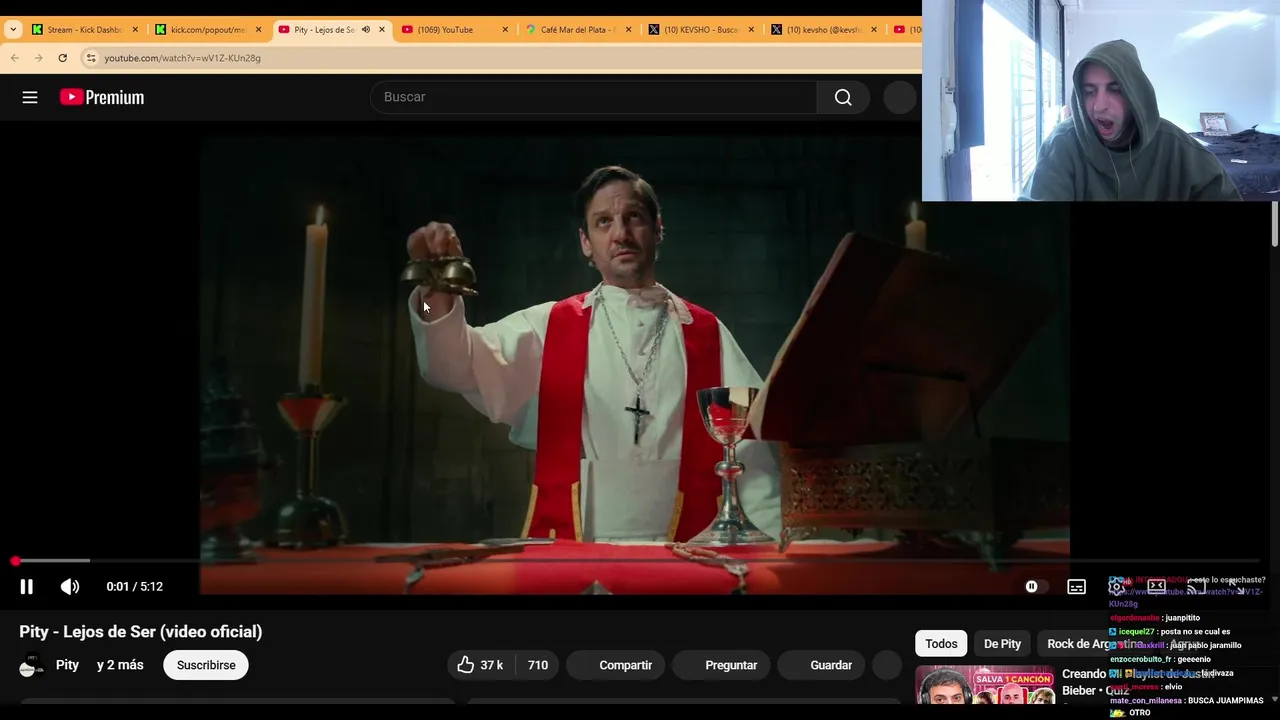The image size is (1280, 720).
Task: Subscribe with the Suscribirse button
Action: coord(206,665)
